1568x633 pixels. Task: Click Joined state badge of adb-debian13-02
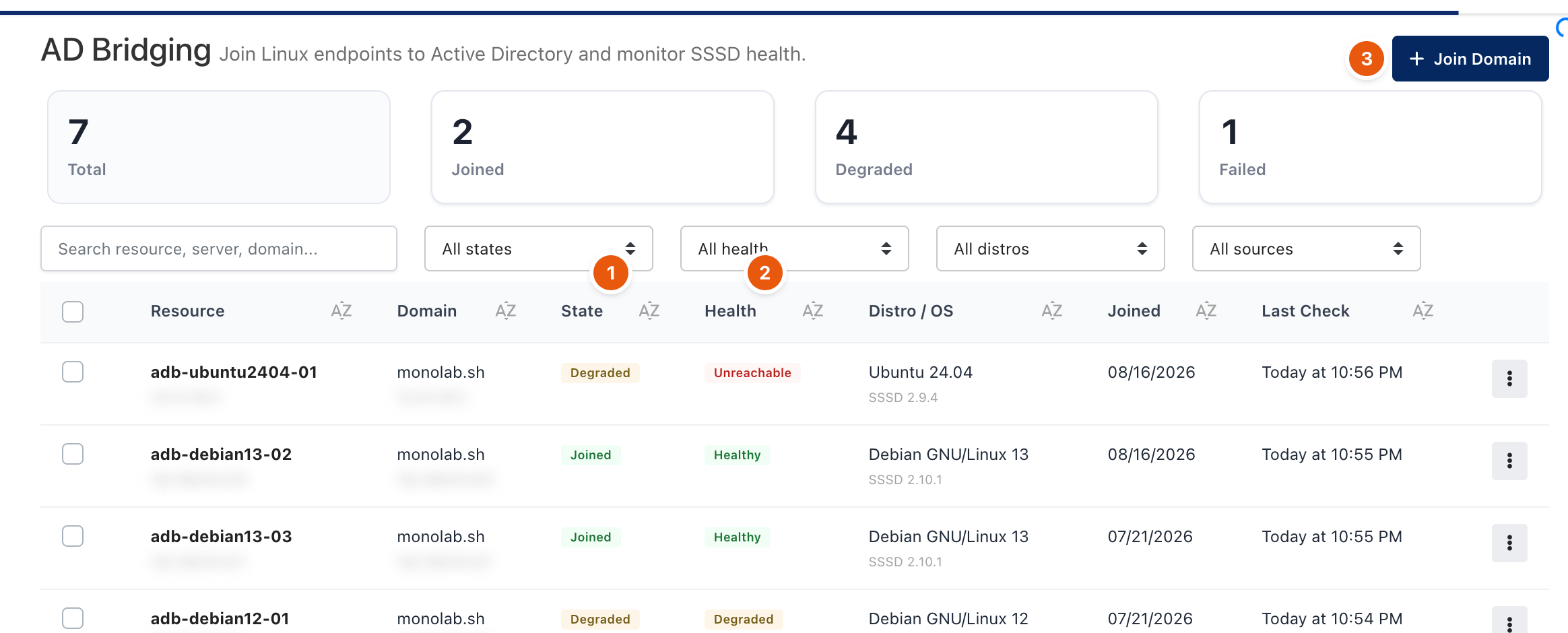(x=591, y=455)
